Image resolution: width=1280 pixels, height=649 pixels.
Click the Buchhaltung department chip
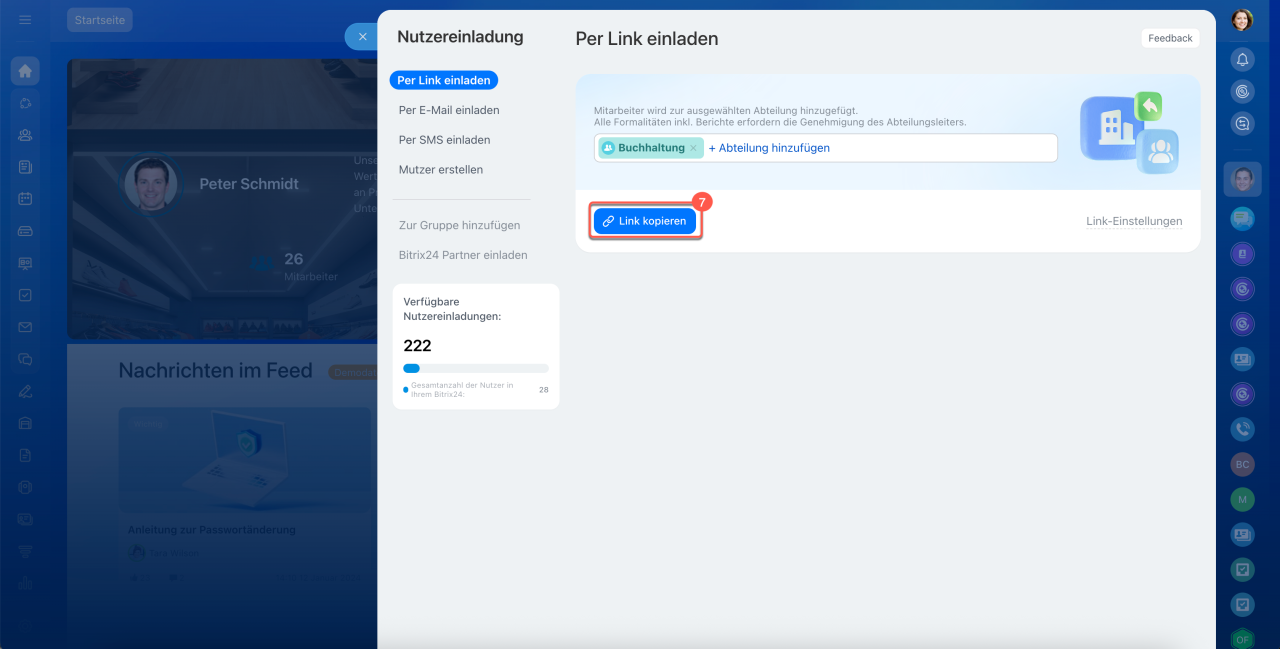coord(650,148)
